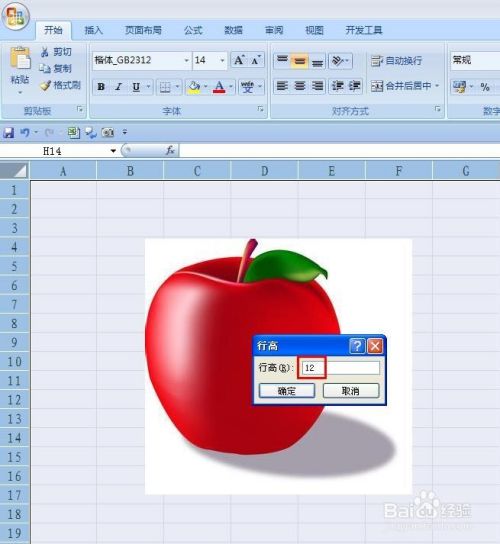Open fill color dropdown arrow
This screenshot has width=500, height=544.
click(205, 87)
